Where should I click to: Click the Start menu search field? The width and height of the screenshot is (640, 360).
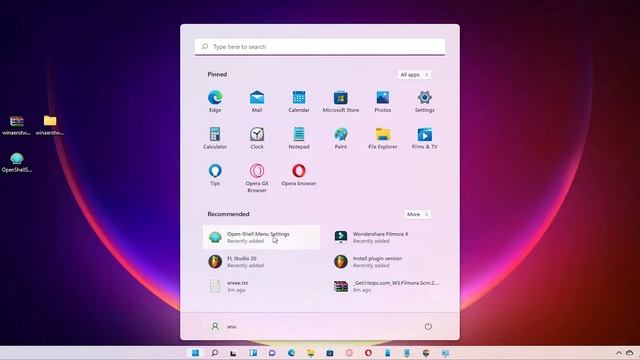pyautogui.click(x=320, y=47)
